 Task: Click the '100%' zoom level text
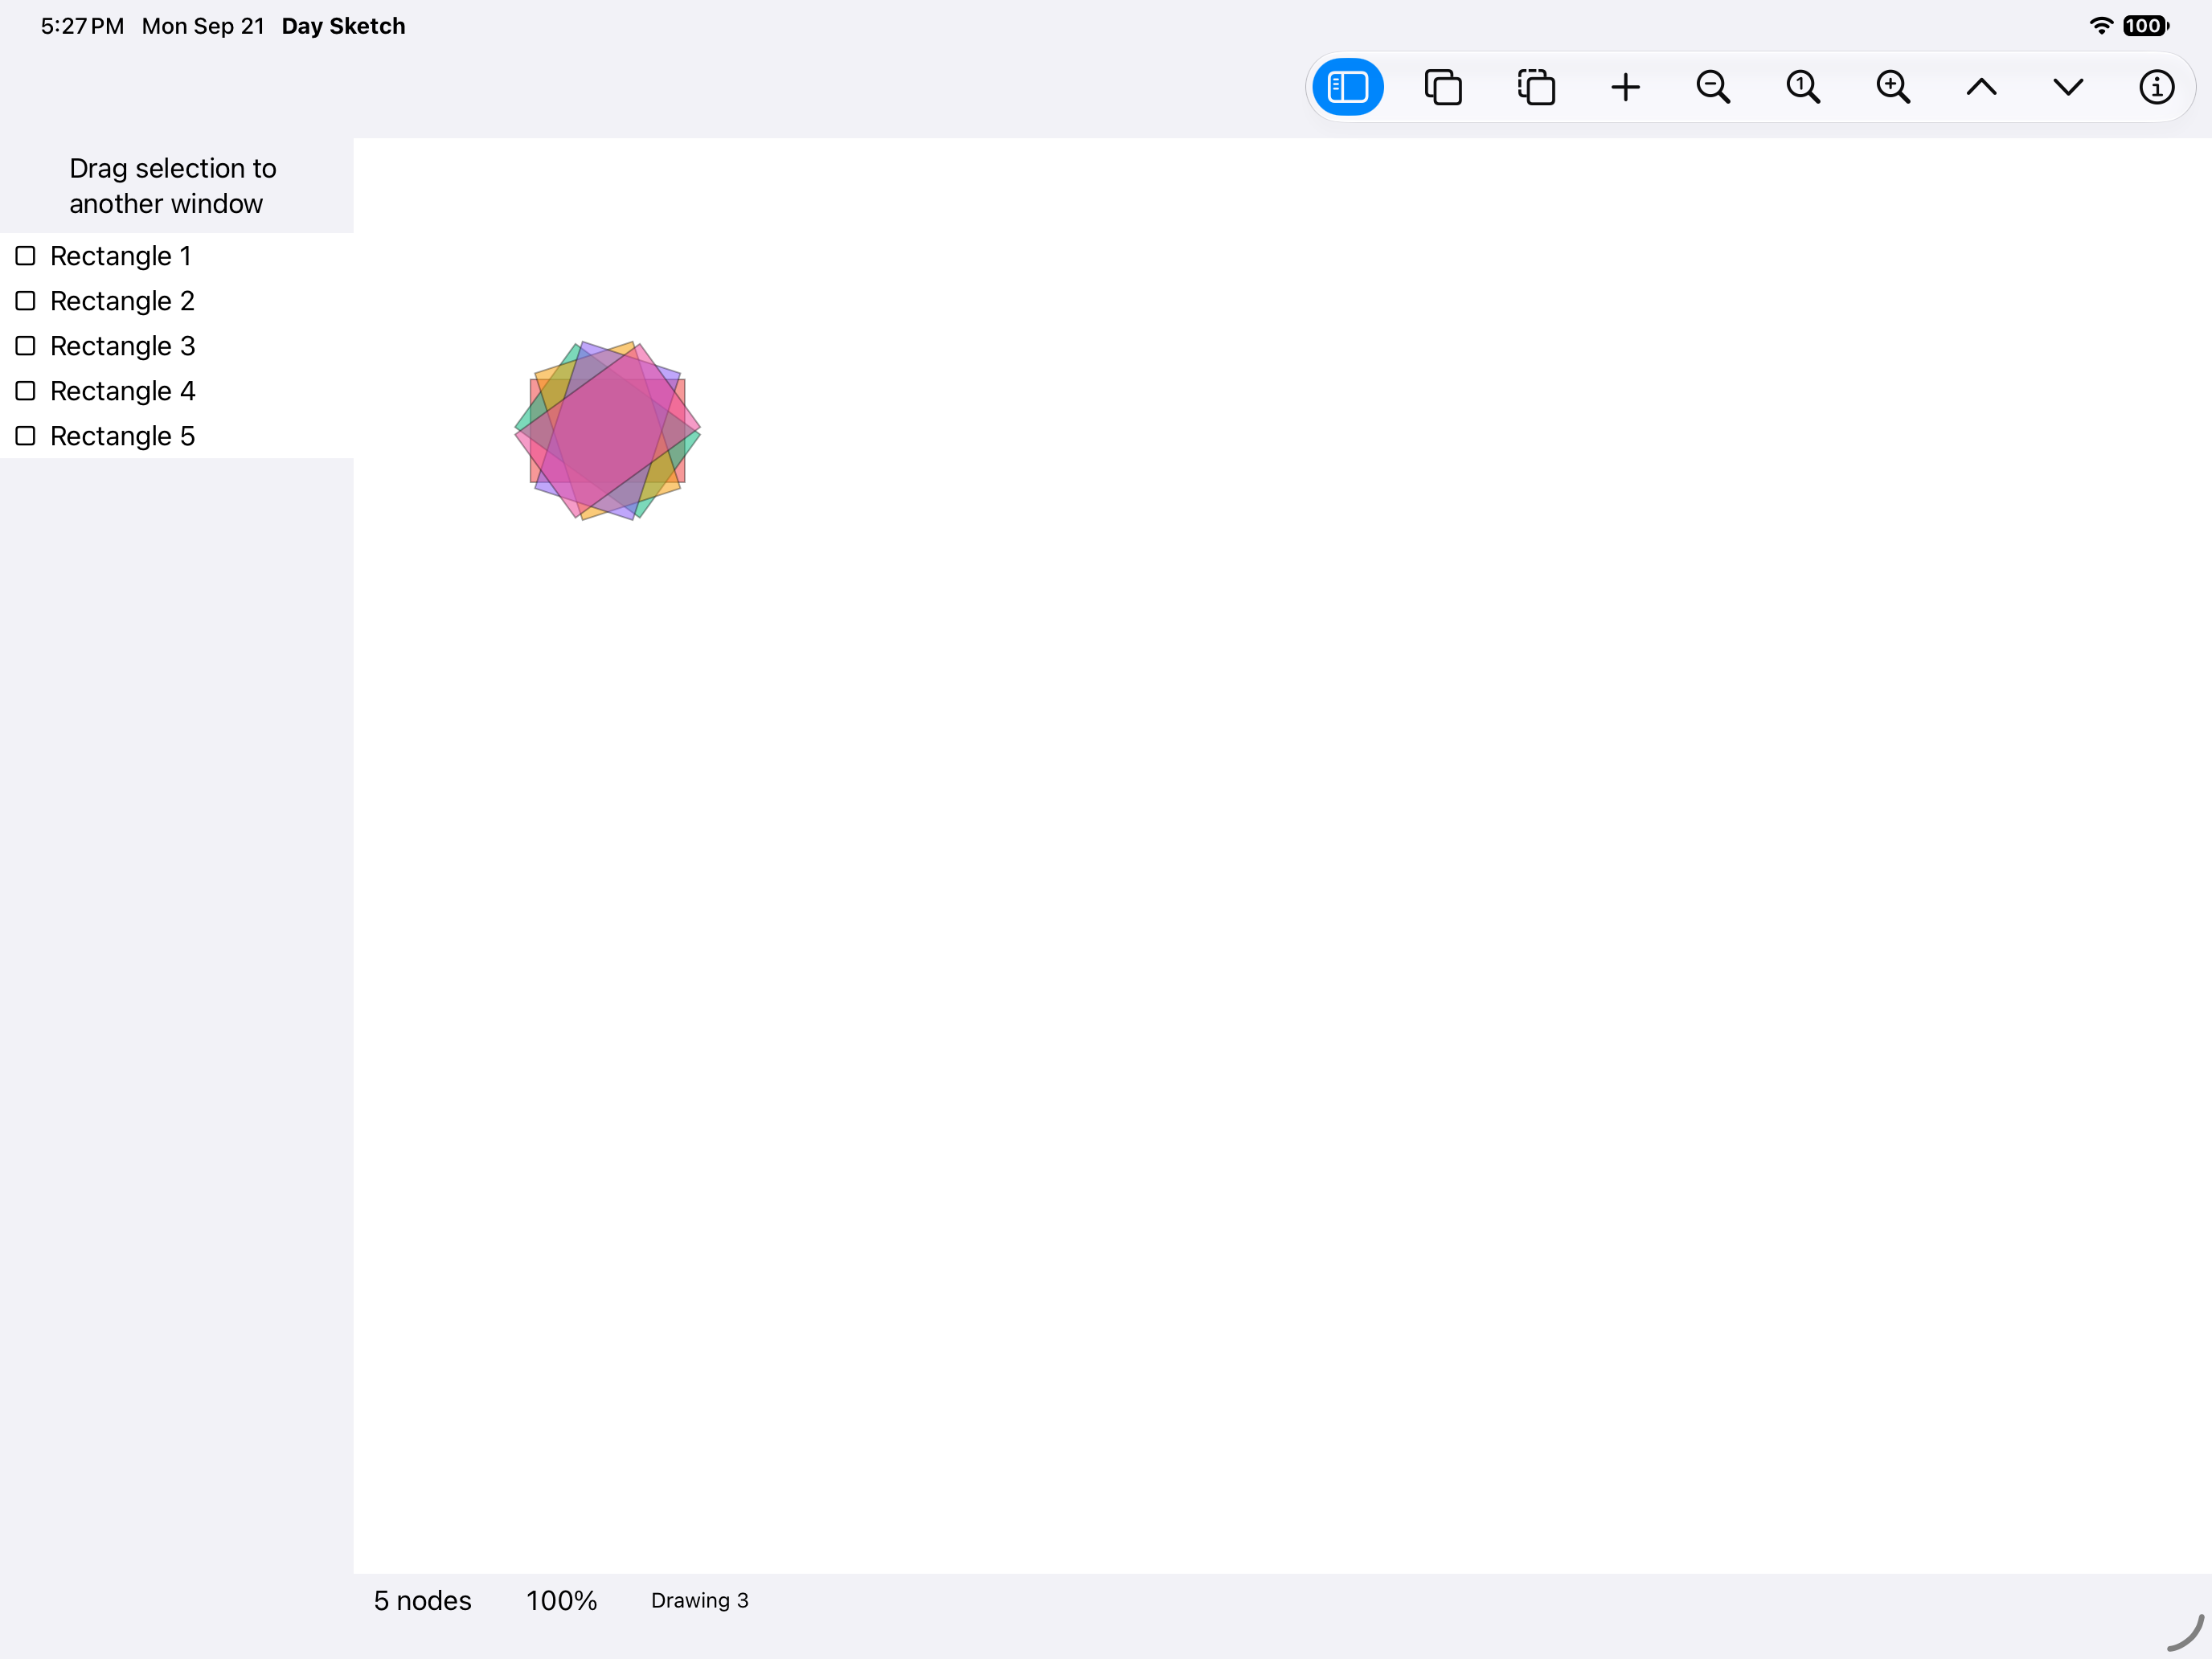point(562,1601)
